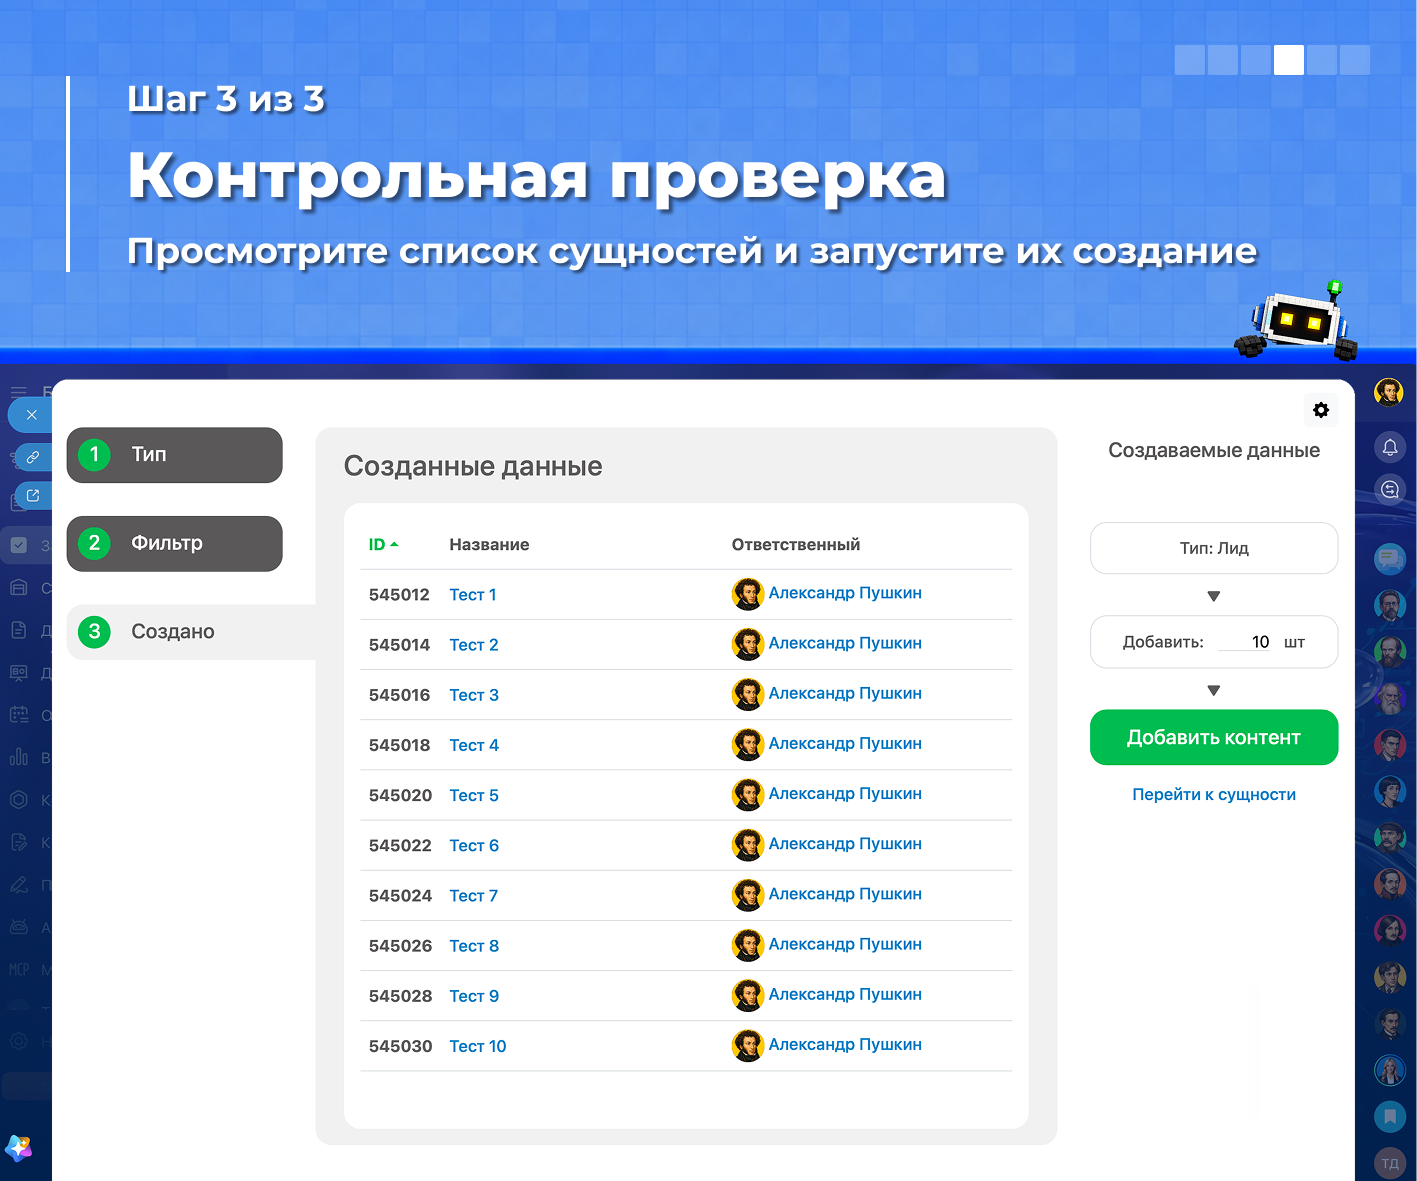The width and height of the screenshot is (1417, 1181).
Task: Open the settings gear in the panel corner
Action: point(1321,410)
